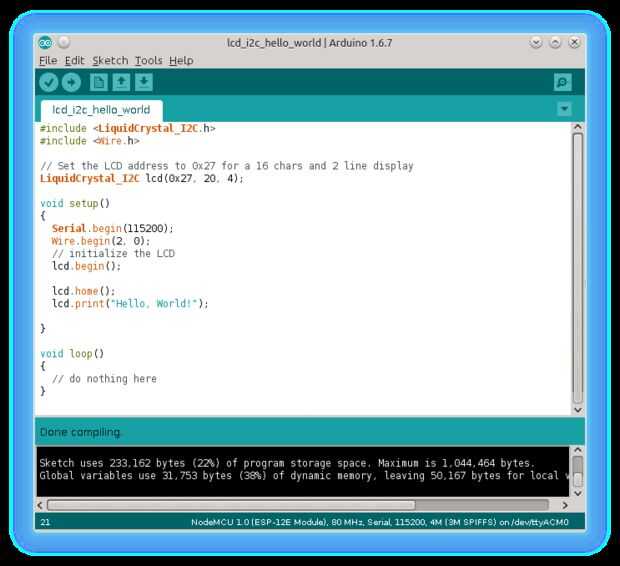Select the lcd_i2c_hello_world tab
The image size is (620, 566).
click(101, 110)
